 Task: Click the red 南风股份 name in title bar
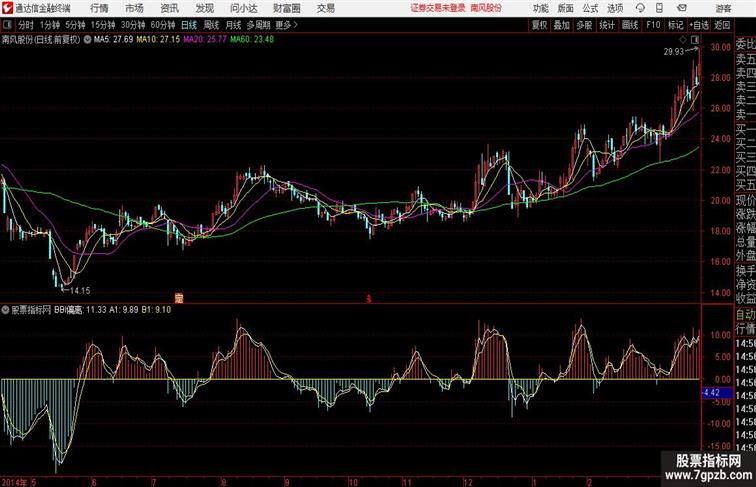point(486,8)
